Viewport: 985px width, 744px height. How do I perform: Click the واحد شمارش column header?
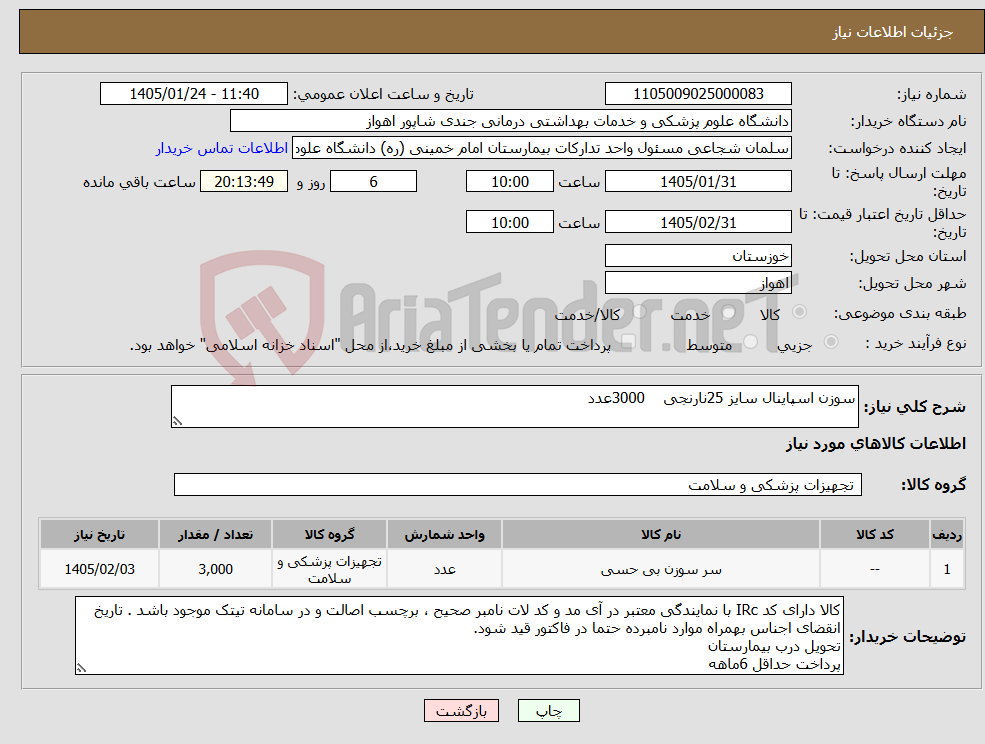[444, 535]
